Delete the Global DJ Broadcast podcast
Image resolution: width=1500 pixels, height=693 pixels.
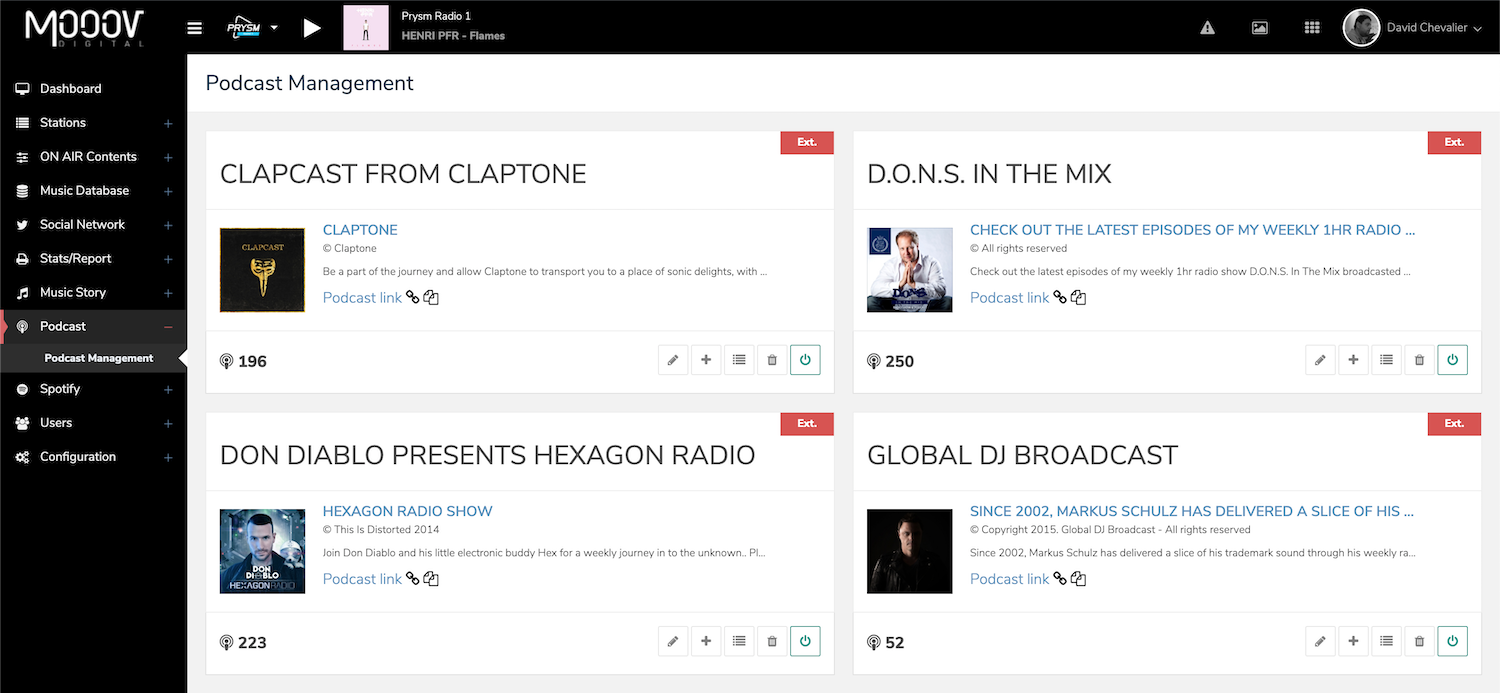(x=1419, y=641)
